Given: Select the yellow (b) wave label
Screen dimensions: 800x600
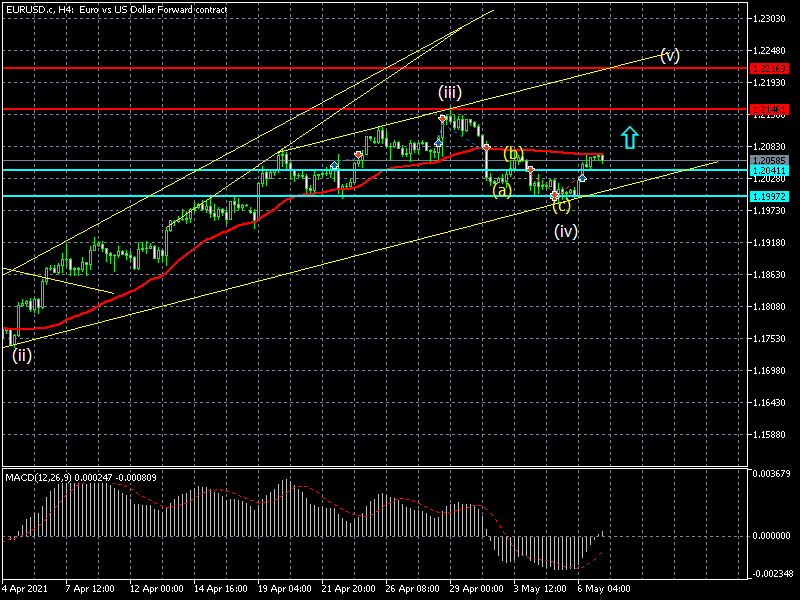Looking at the screenshot, I should tap(513, 153).
